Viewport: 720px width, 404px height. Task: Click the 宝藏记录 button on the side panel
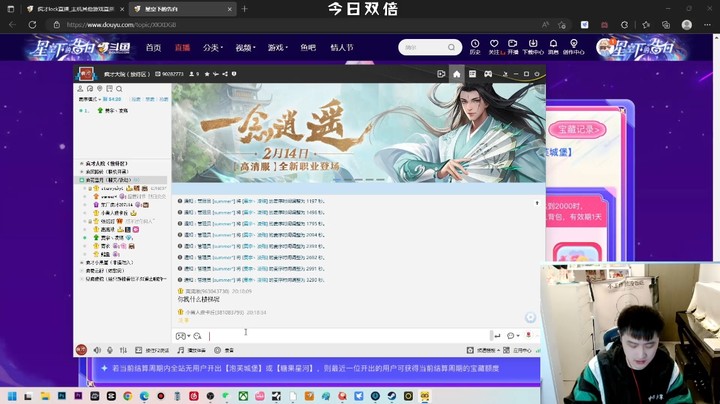[x=577, y=129]
